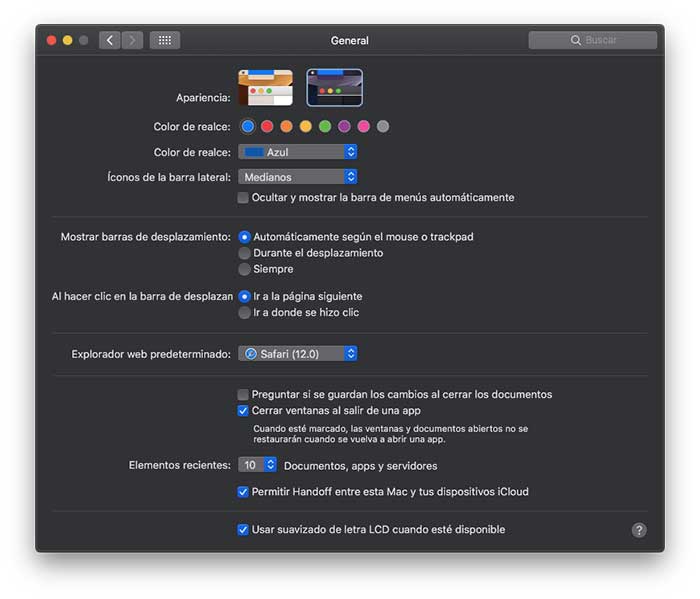Click the Íconos de la barra lateral: label
The height and width of the screenshot is (599, 700).
pos(169,177)
